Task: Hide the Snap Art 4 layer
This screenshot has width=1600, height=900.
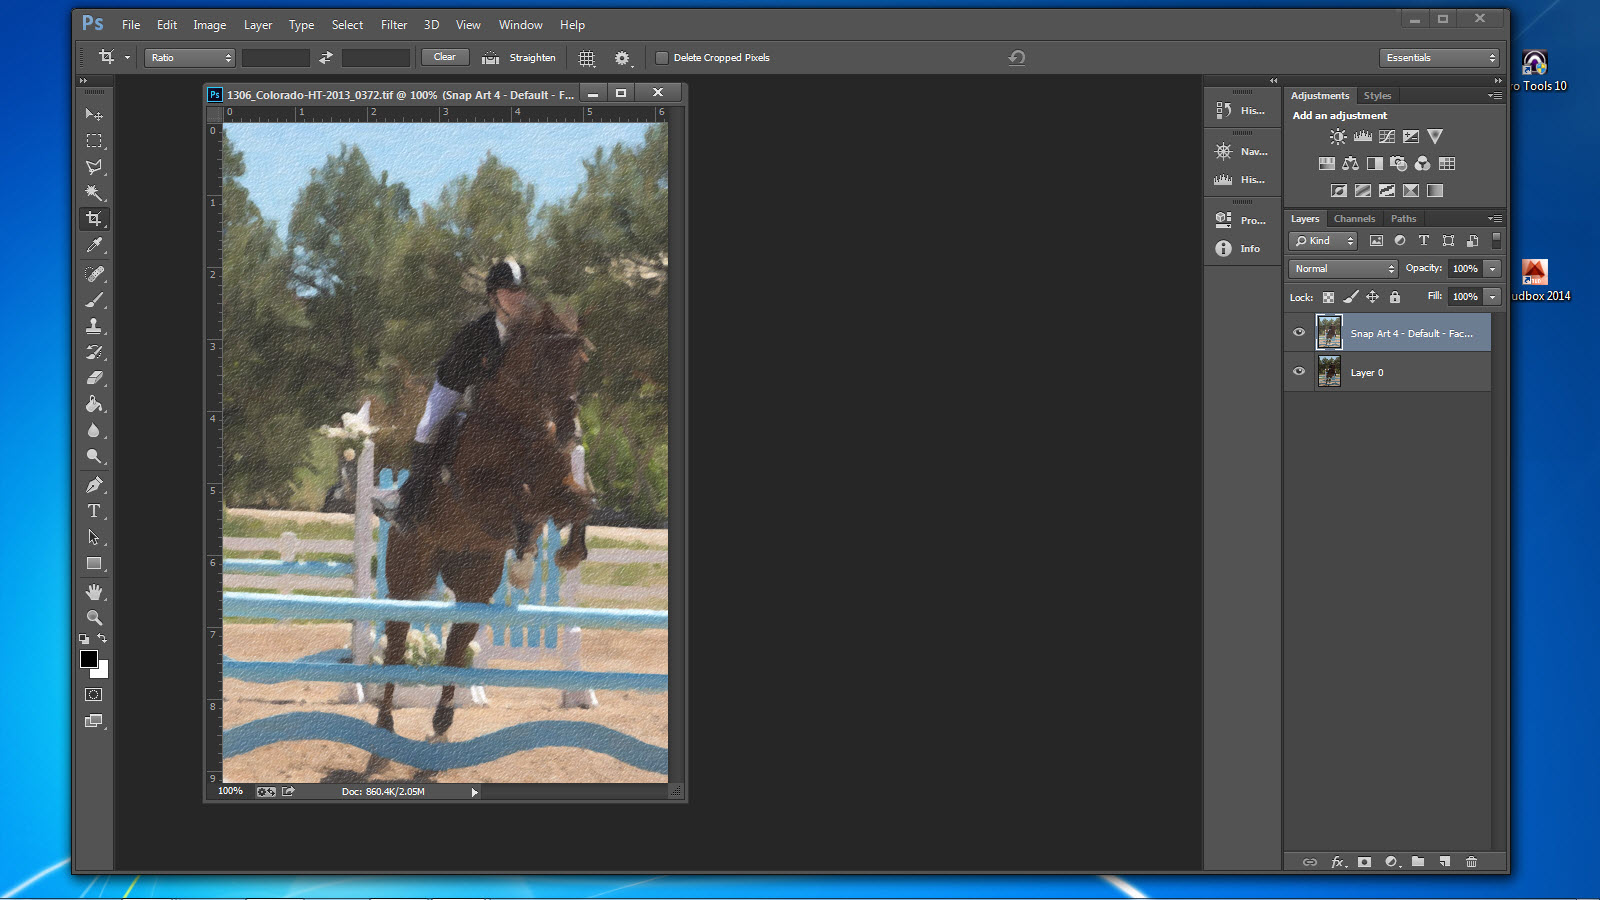Action: [x=1299, y=333]
